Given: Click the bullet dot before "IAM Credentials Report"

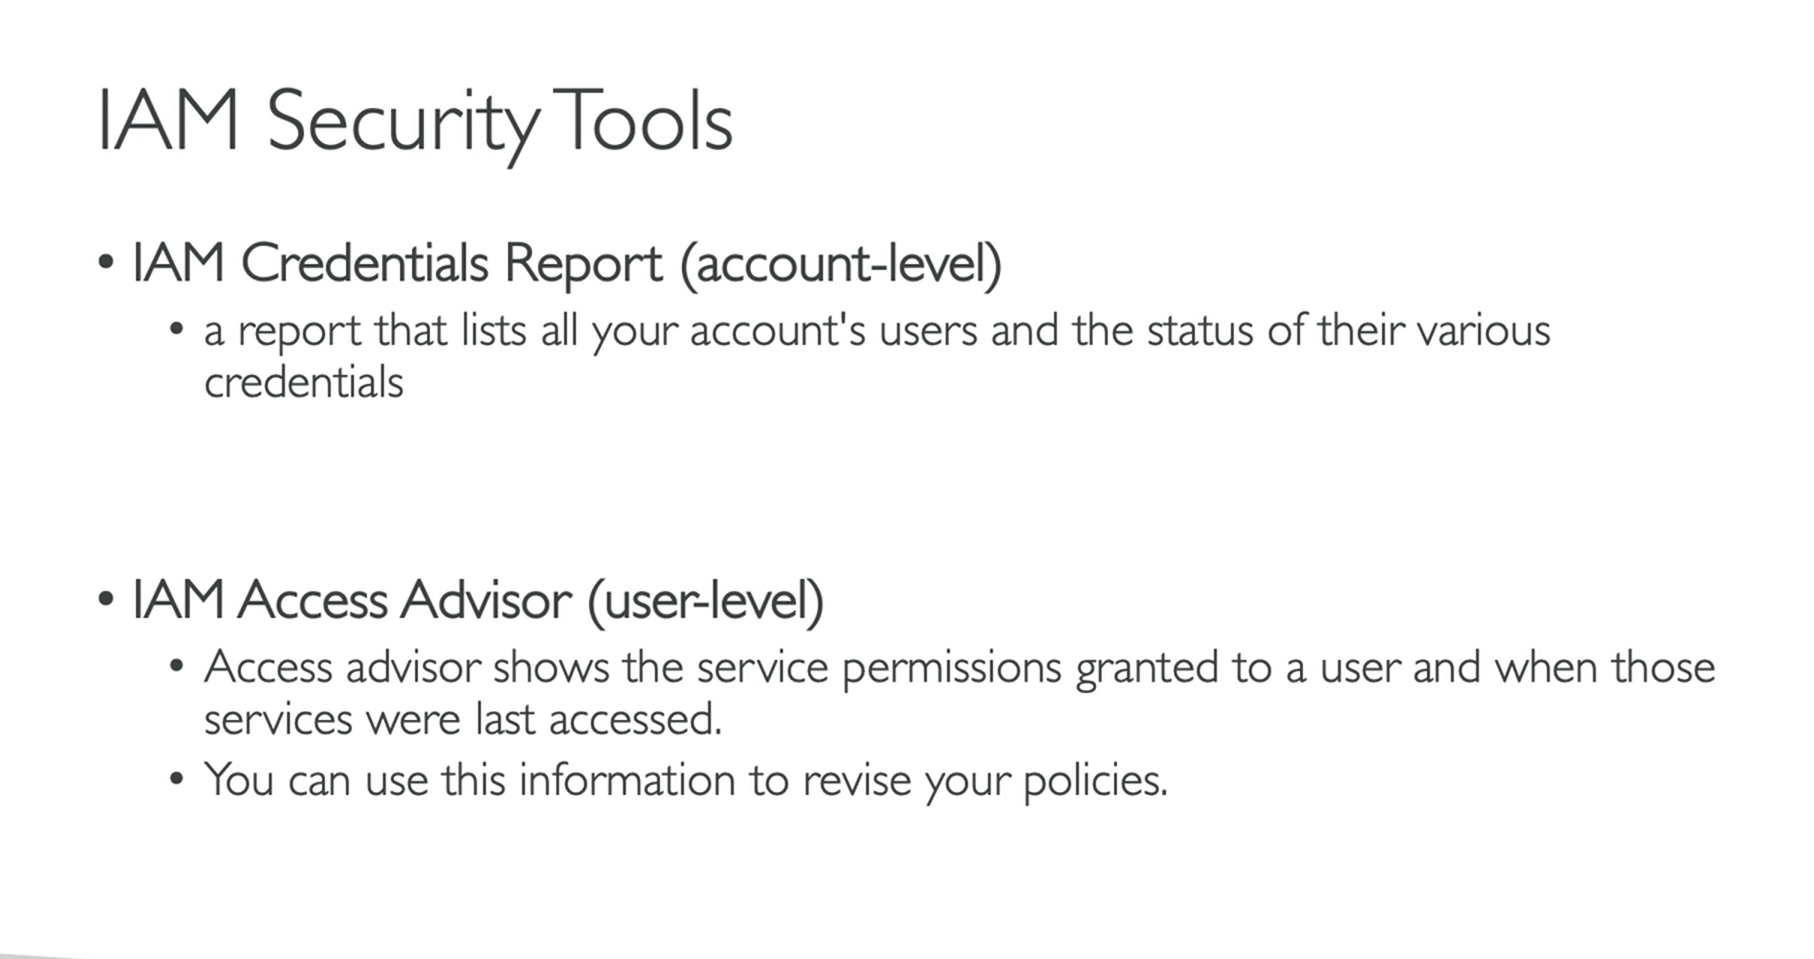Looking at the screenshot, I should click(106, 263).
